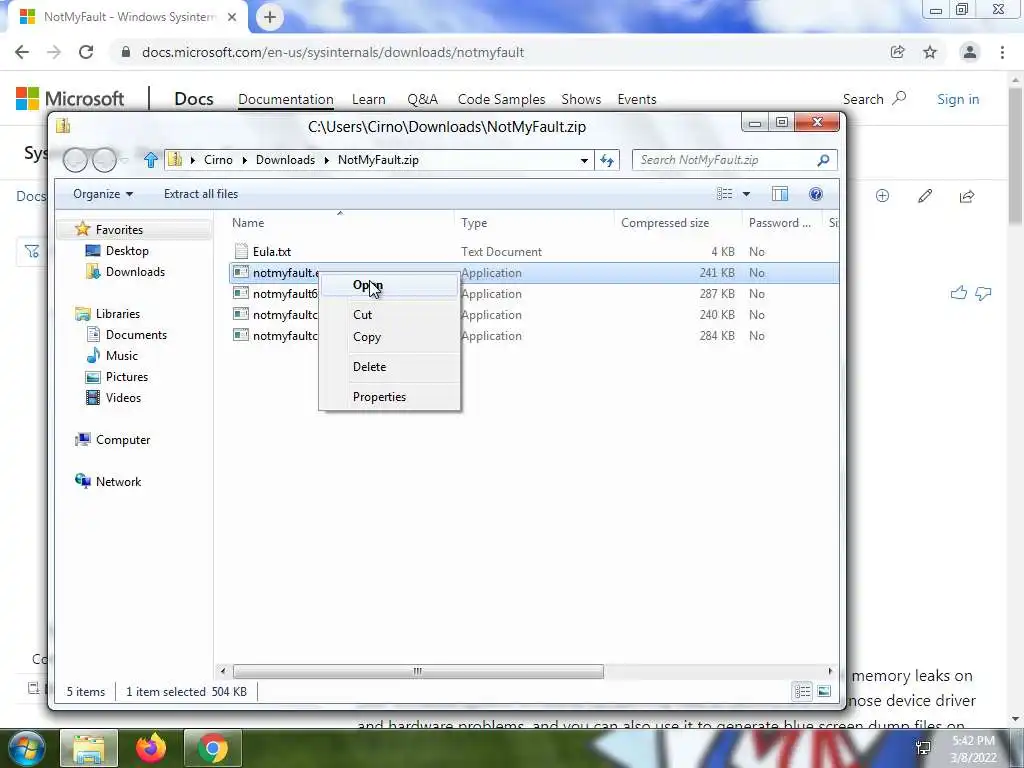Click Learn in Microsoft Docs nav
Image resolution: width=1024 pixels, height=768 pixels.
click(368, 99)
